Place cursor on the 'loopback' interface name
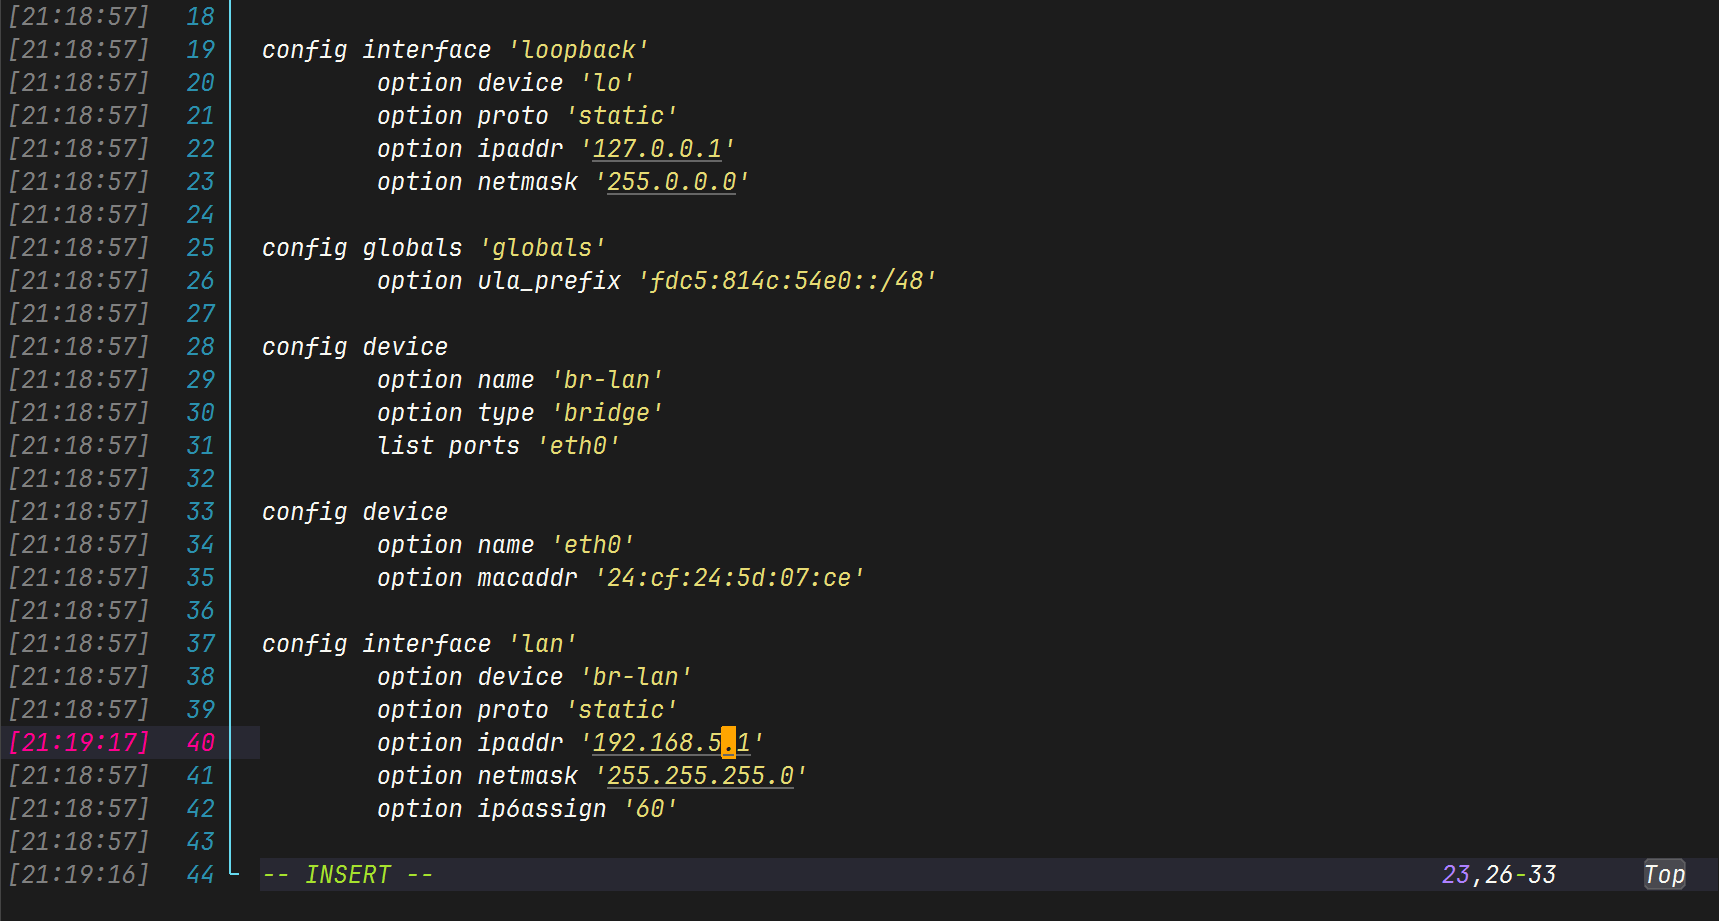 (578, 50)
